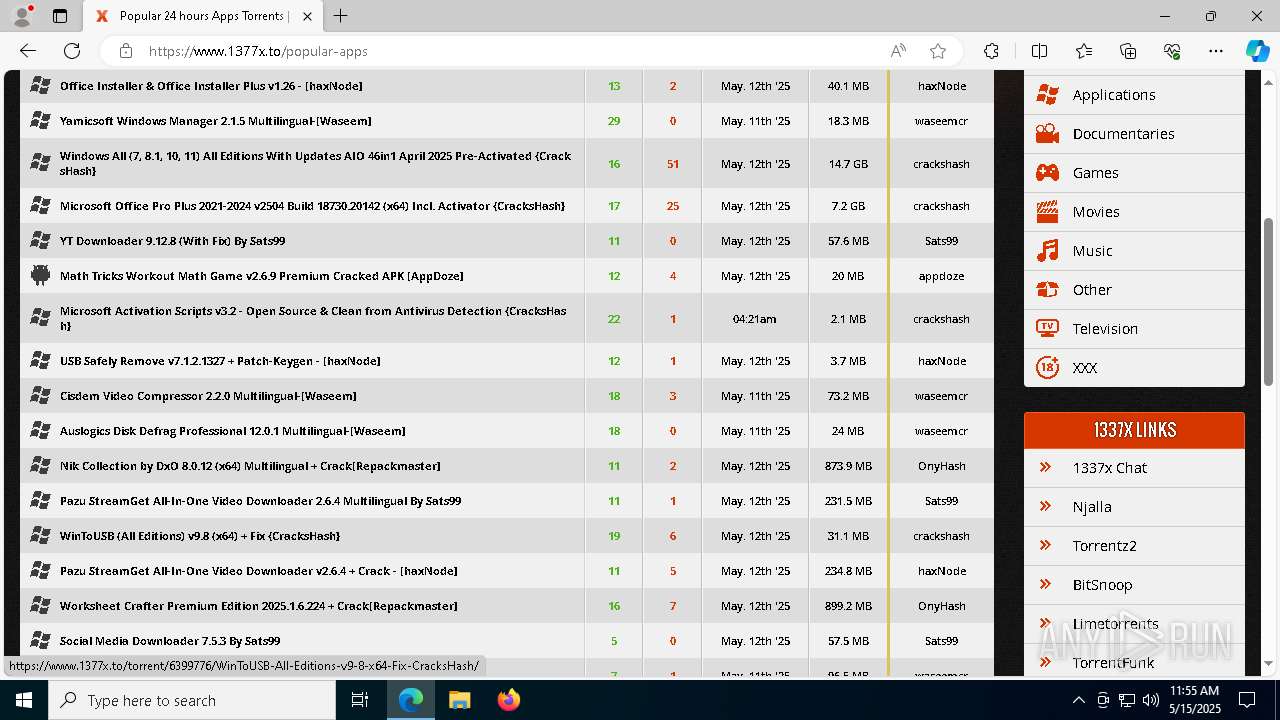Open browser Extensions puzzle icon
The height and width of the screenshot is (720, 1280).
coord(991,51)
